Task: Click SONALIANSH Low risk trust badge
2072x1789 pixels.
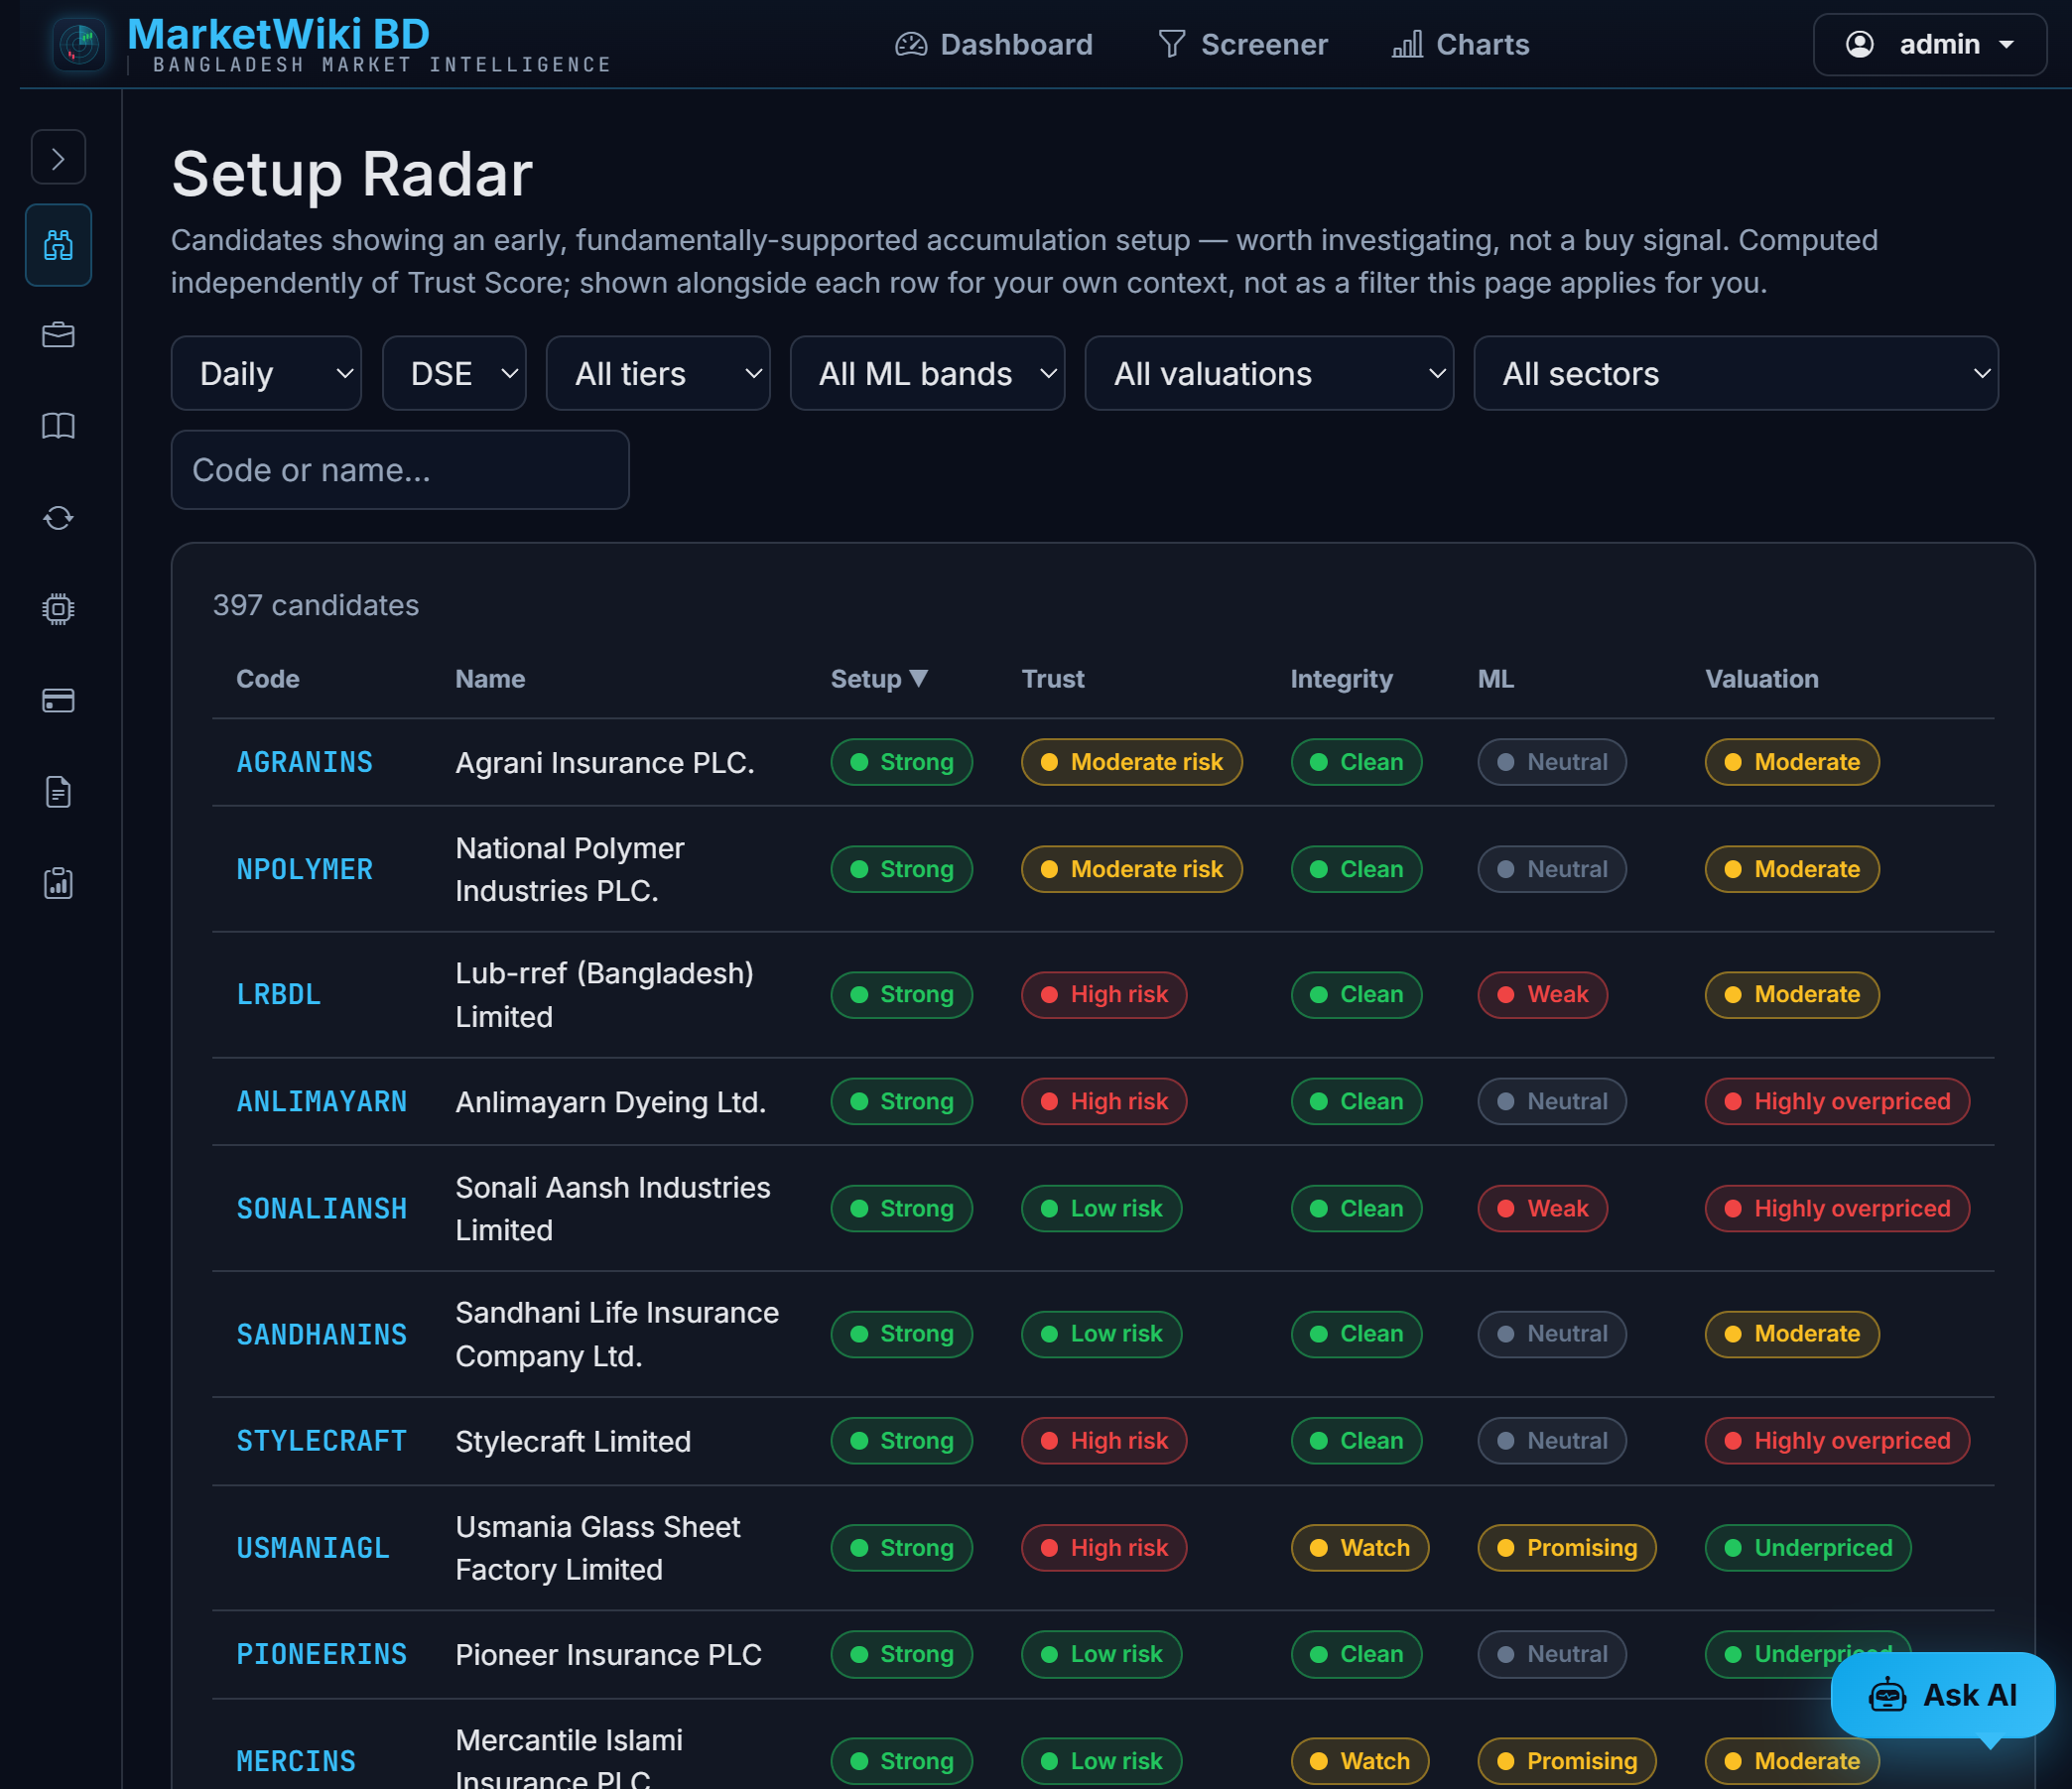Action: [x=1101, y=1208]
